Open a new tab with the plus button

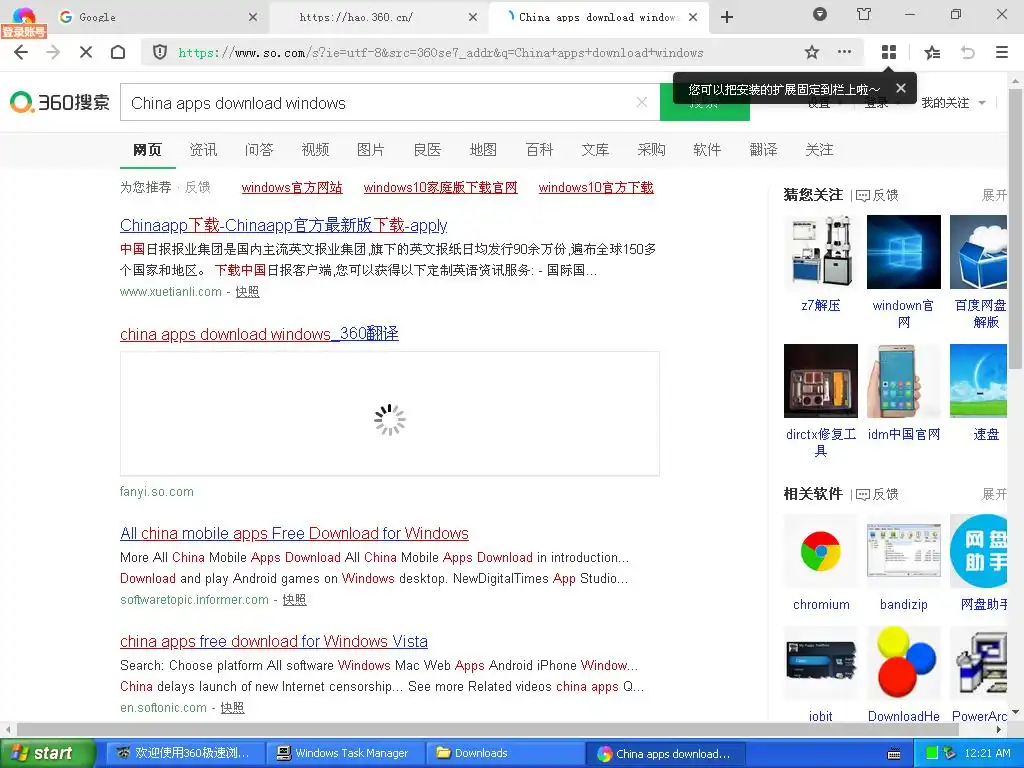pos(727,18)
